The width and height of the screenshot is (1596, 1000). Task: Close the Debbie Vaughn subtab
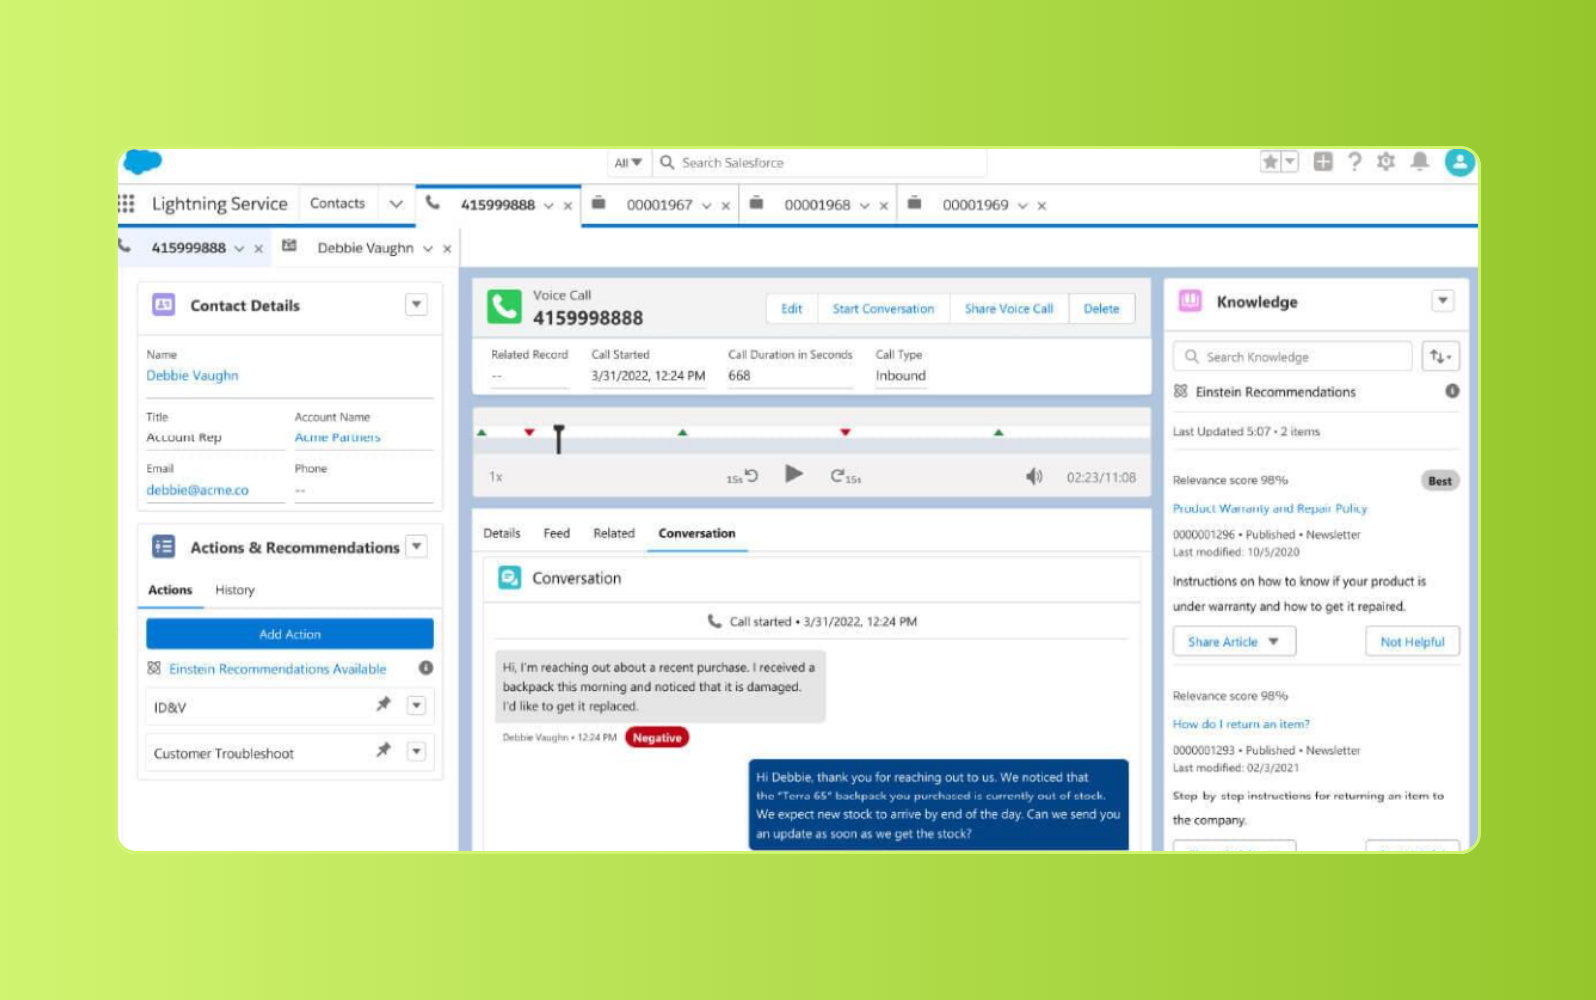[x=447, y=249]
